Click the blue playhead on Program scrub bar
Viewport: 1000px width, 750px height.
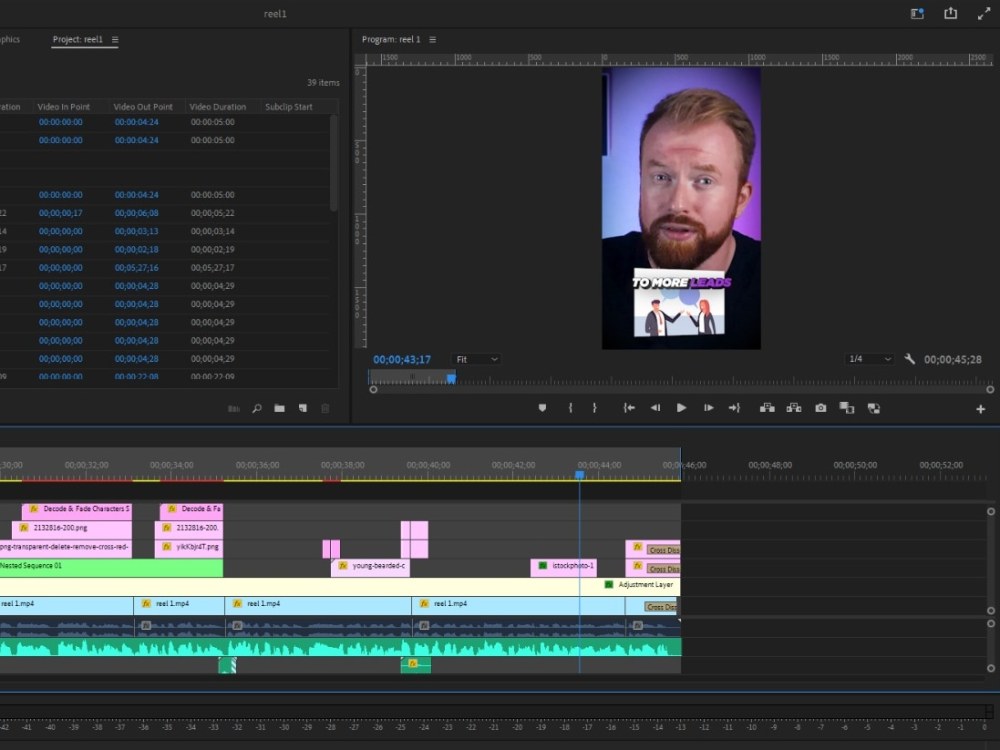[x=451, y=378]
